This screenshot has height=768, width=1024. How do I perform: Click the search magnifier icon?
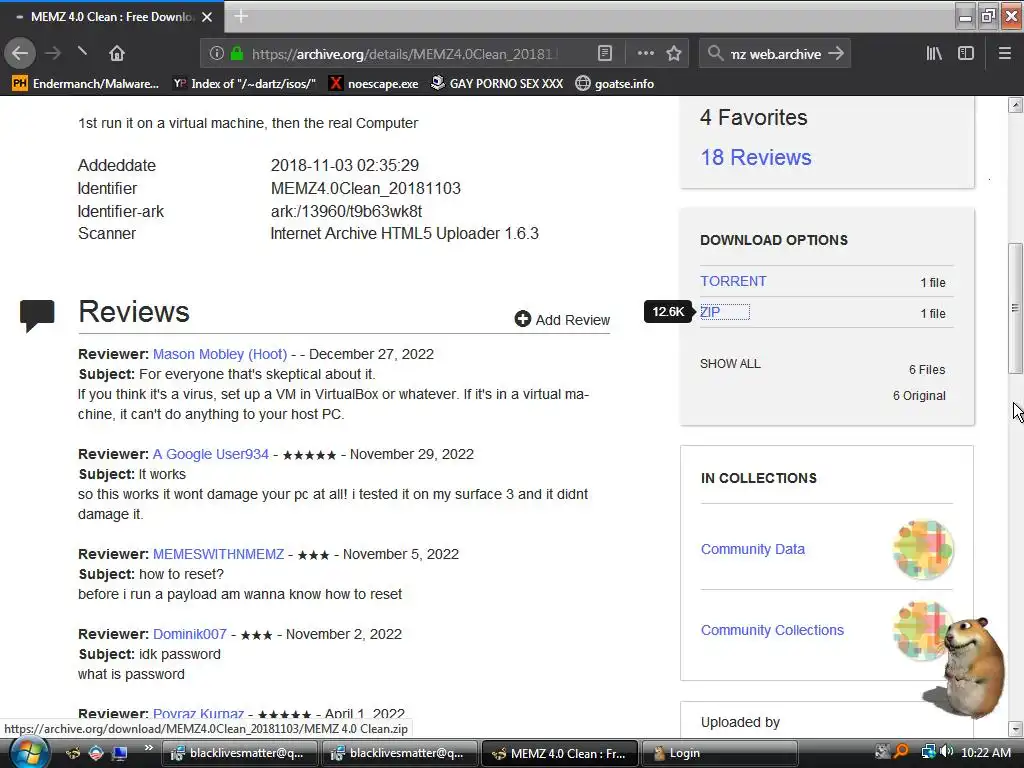[715, 54]
